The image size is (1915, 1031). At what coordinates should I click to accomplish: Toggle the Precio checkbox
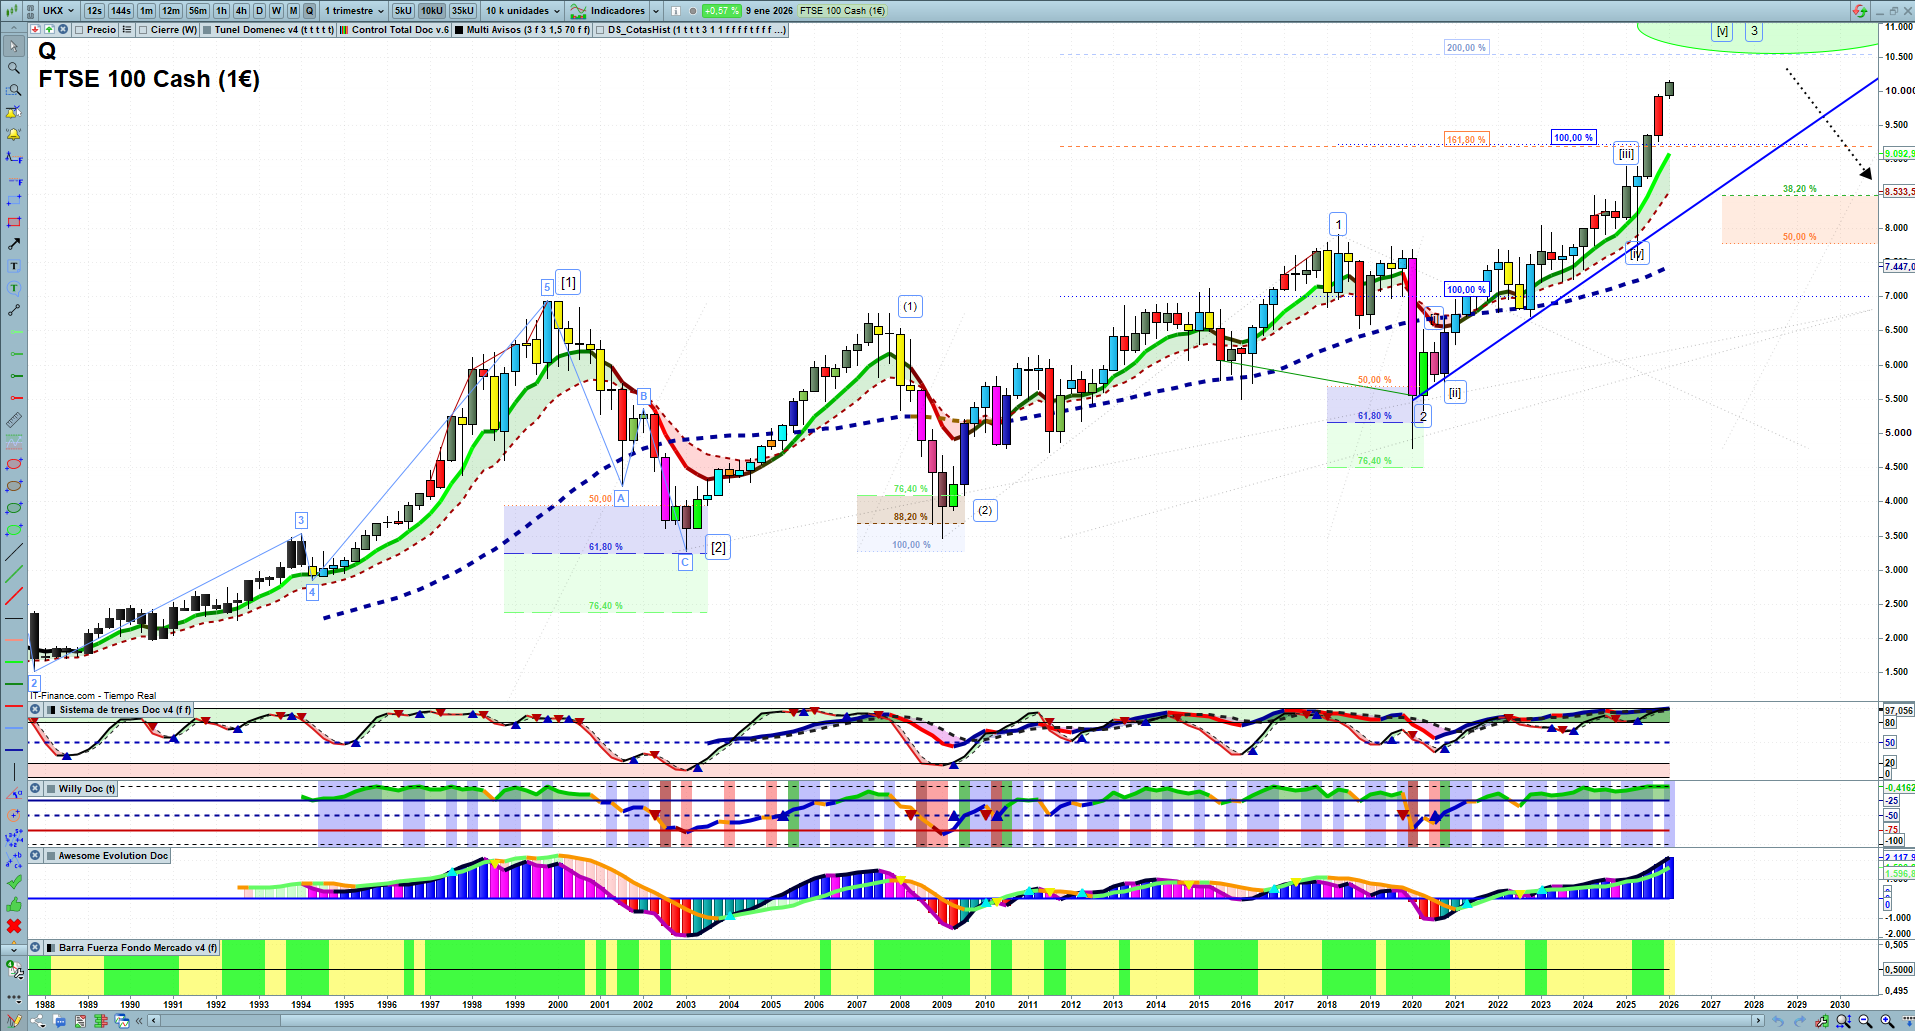tap(79, 30)
